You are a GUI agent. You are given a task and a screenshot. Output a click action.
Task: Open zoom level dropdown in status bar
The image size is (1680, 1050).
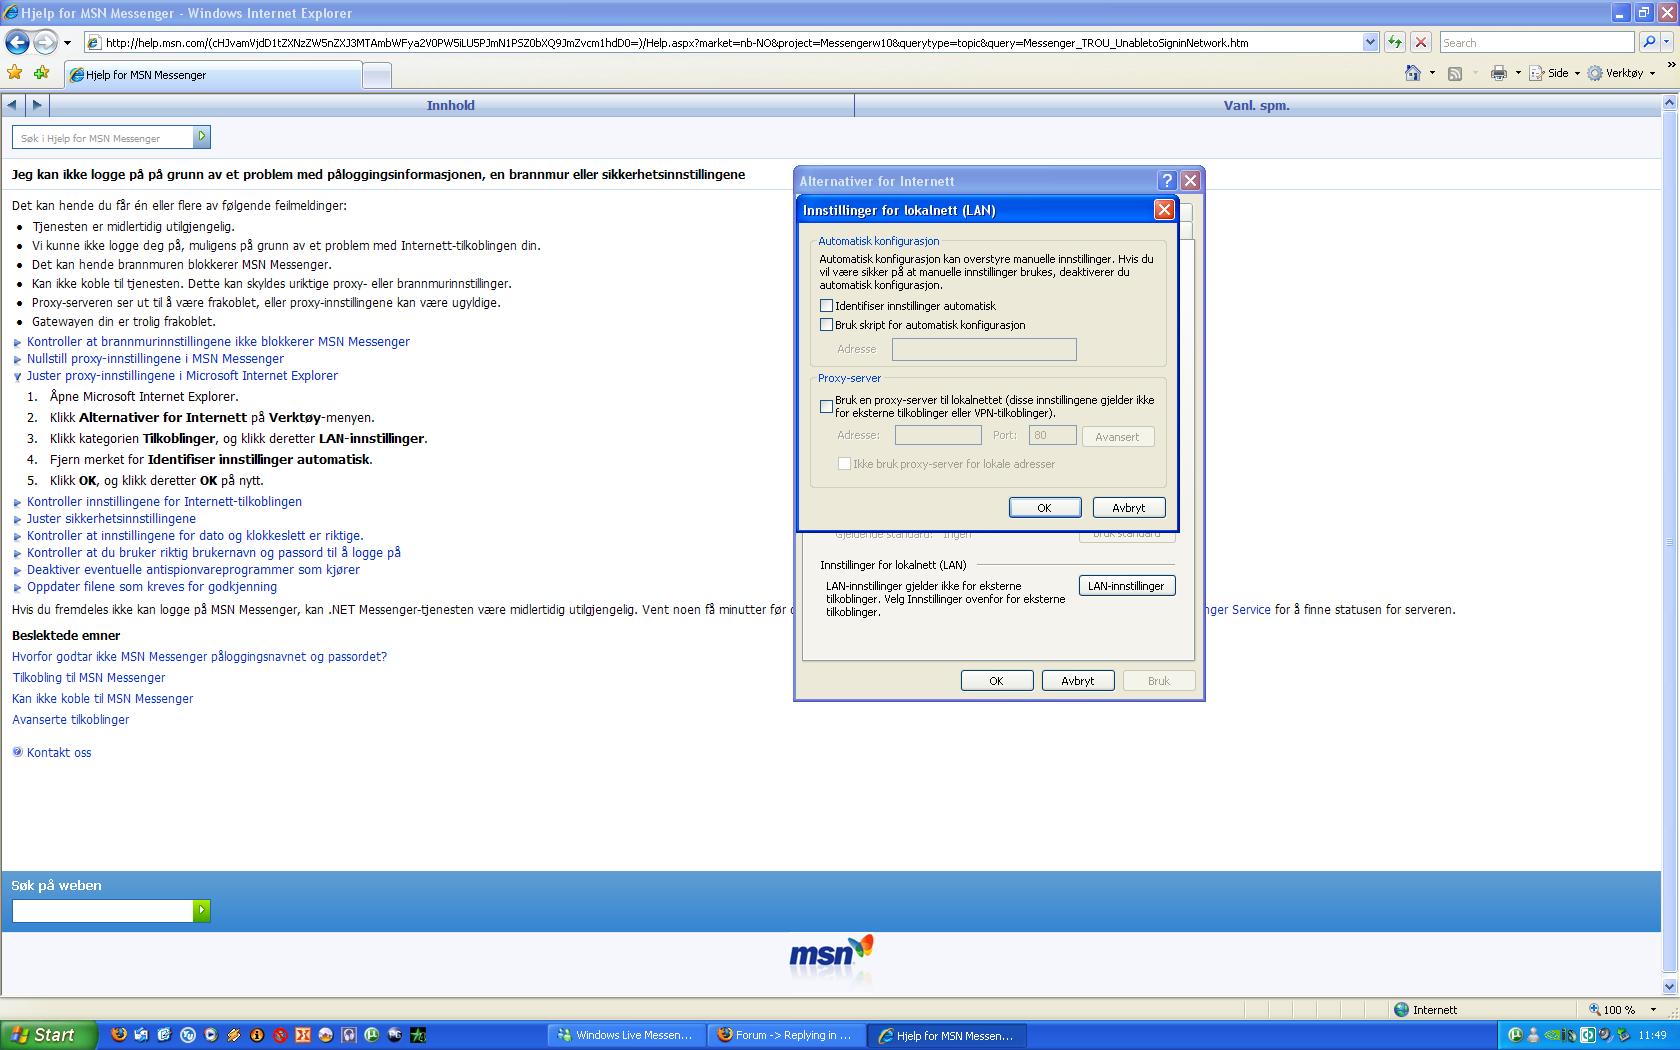pyautogui.click(x=1652, y=1010)
